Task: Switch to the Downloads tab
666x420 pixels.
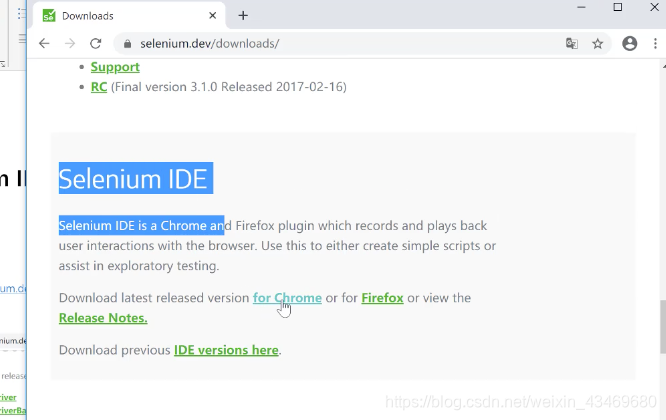Action: [x=127, y=16]
